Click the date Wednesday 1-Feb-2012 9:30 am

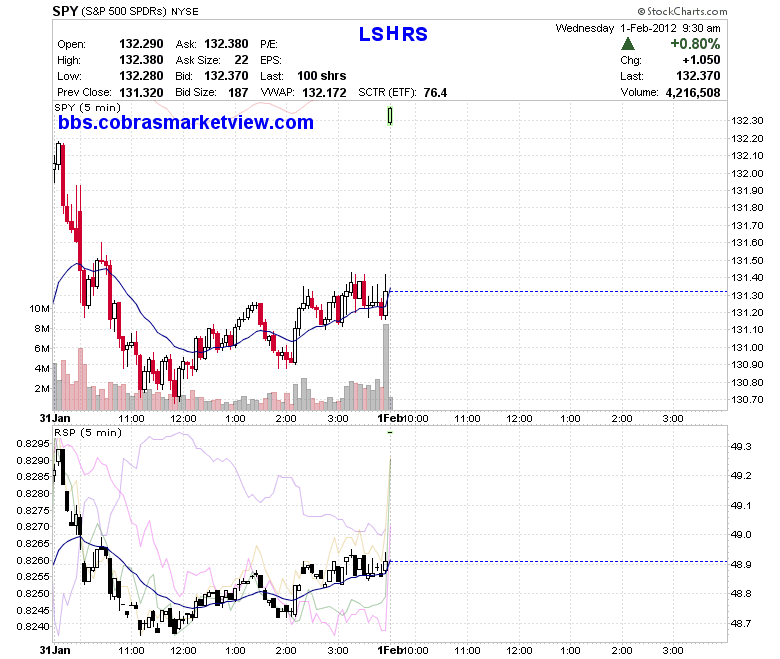click(638, 28)
